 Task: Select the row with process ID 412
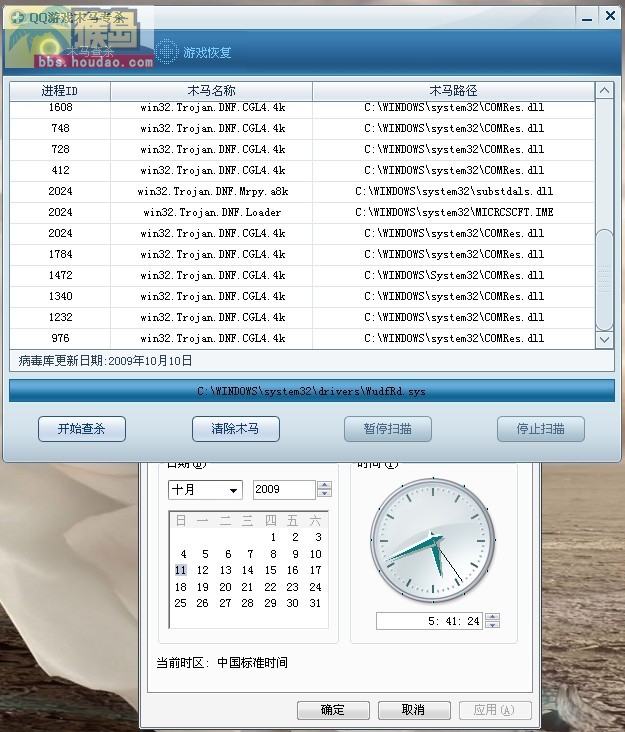click(x=302, y=170)
